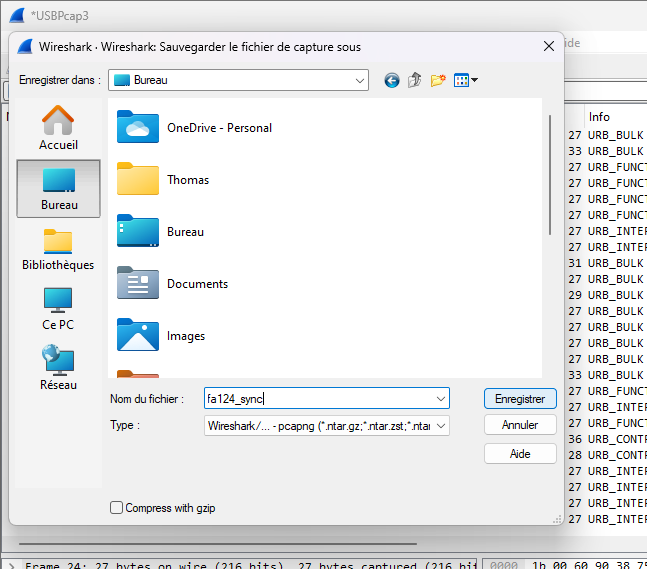Viewport: 647px width, 569px height.
Task: Expand the file Type dropdown
Action: tap(441, 426)
